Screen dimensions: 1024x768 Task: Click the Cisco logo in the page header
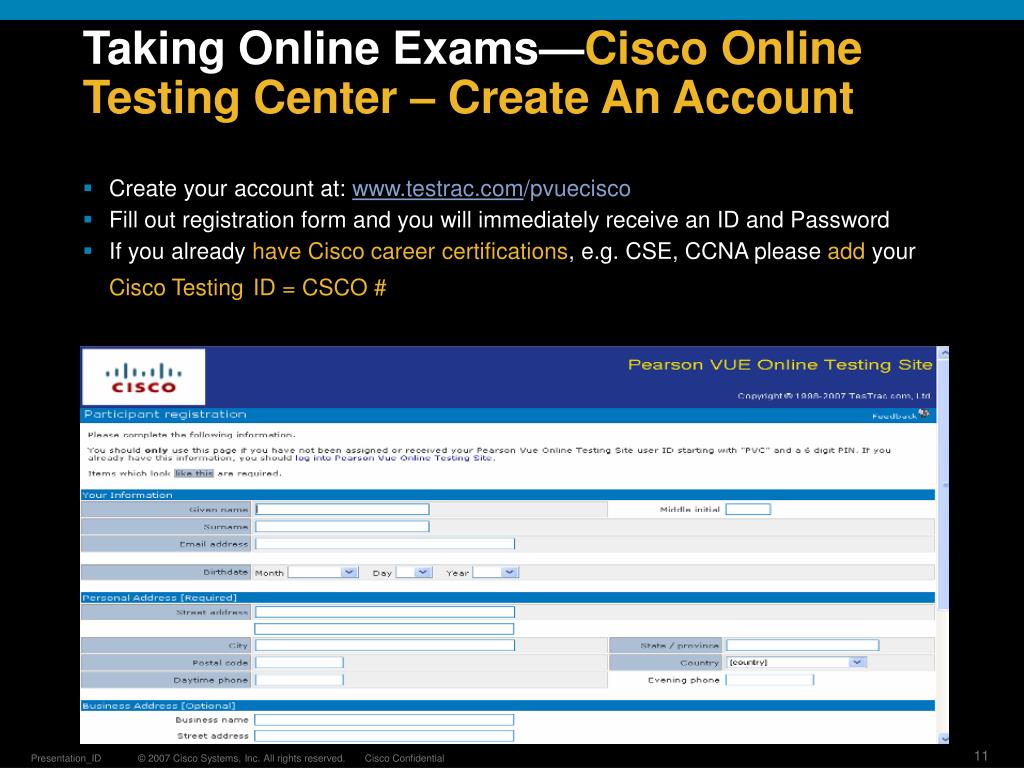(x=143, y=377)
